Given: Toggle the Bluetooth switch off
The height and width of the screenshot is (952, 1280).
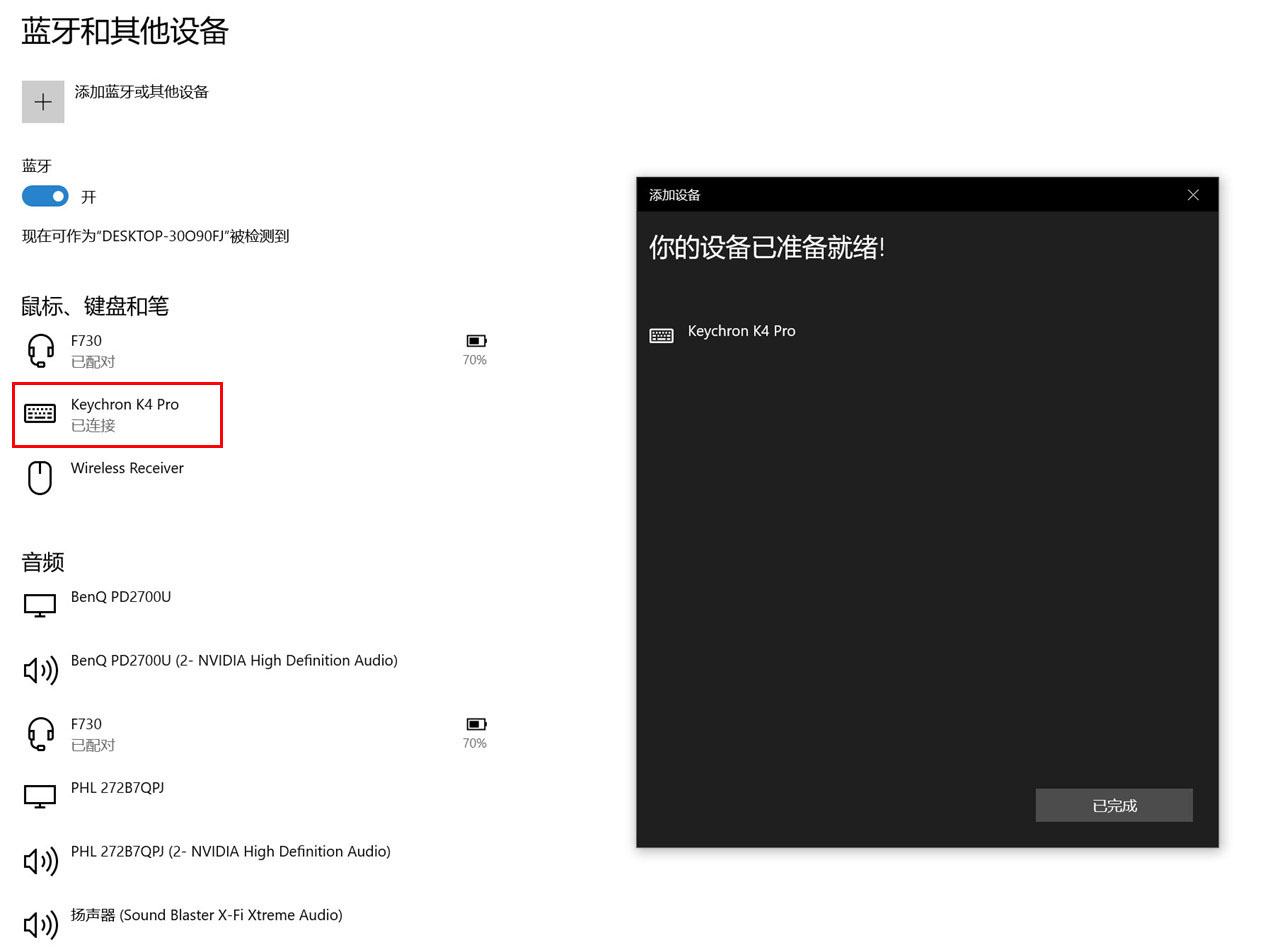Looking at the screenshot, I should 45,196.
